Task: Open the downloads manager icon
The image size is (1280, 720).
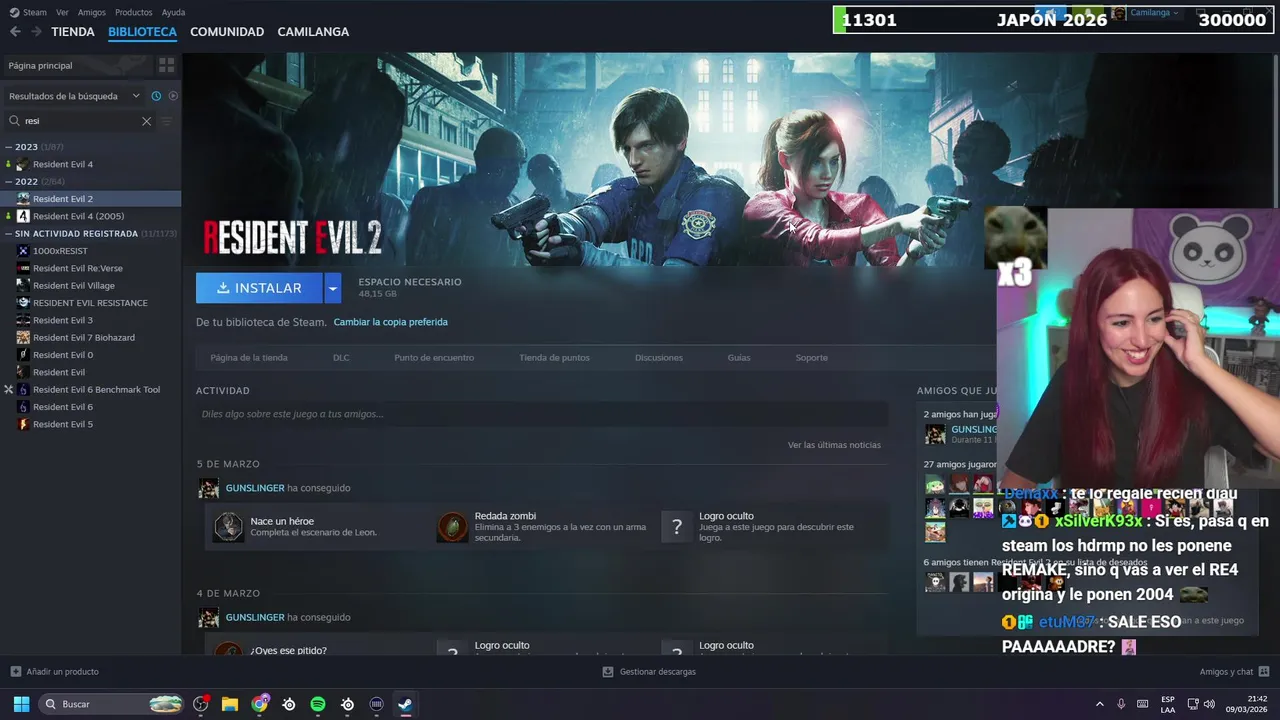Action: pyautogui.click(x=608, y=671)
